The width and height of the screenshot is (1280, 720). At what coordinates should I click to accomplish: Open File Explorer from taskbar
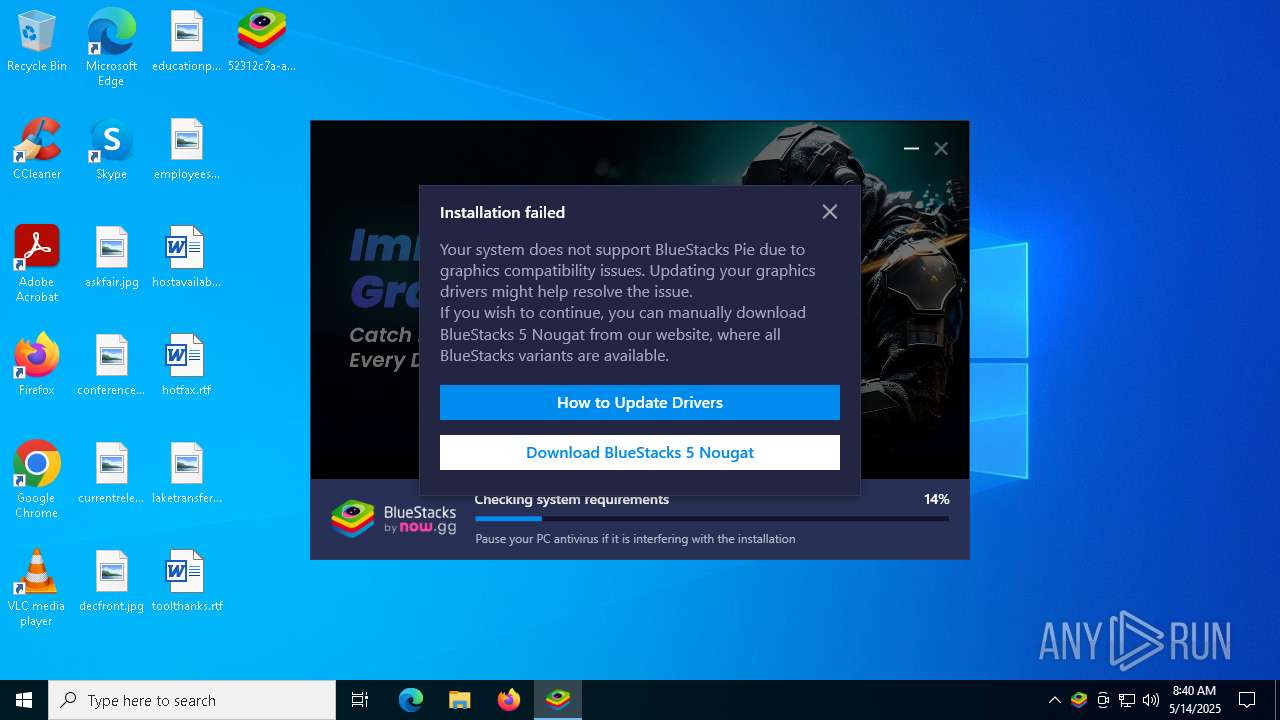460,700
